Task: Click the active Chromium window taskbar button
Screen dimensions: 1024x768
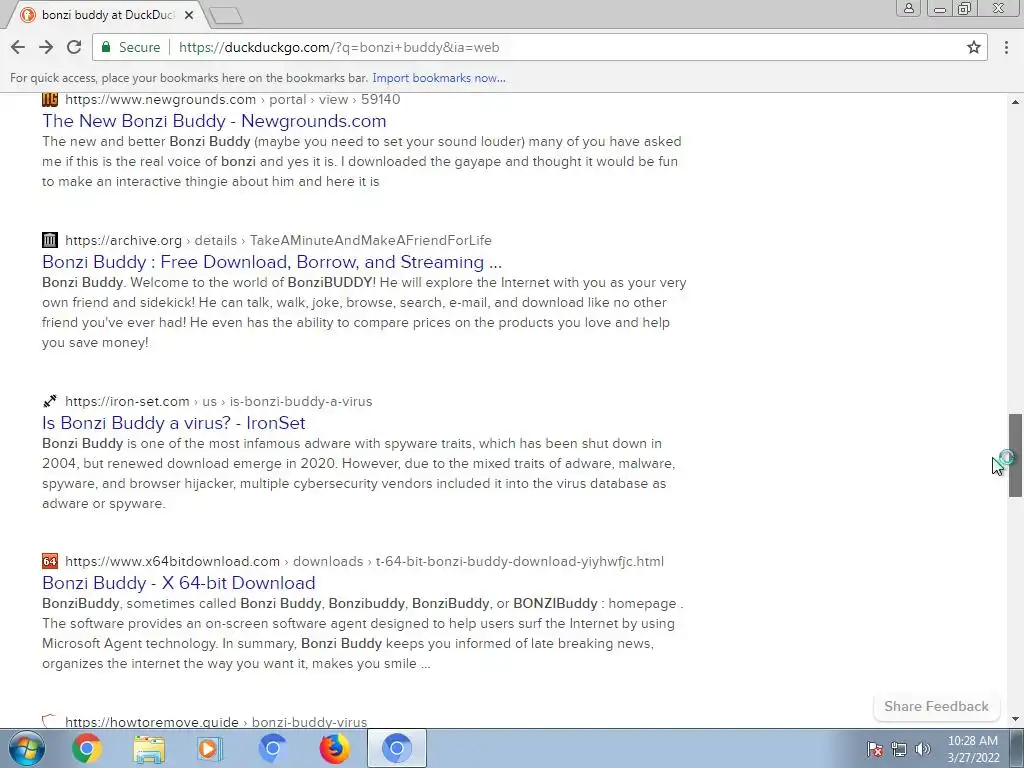Action: pos(396,748)
